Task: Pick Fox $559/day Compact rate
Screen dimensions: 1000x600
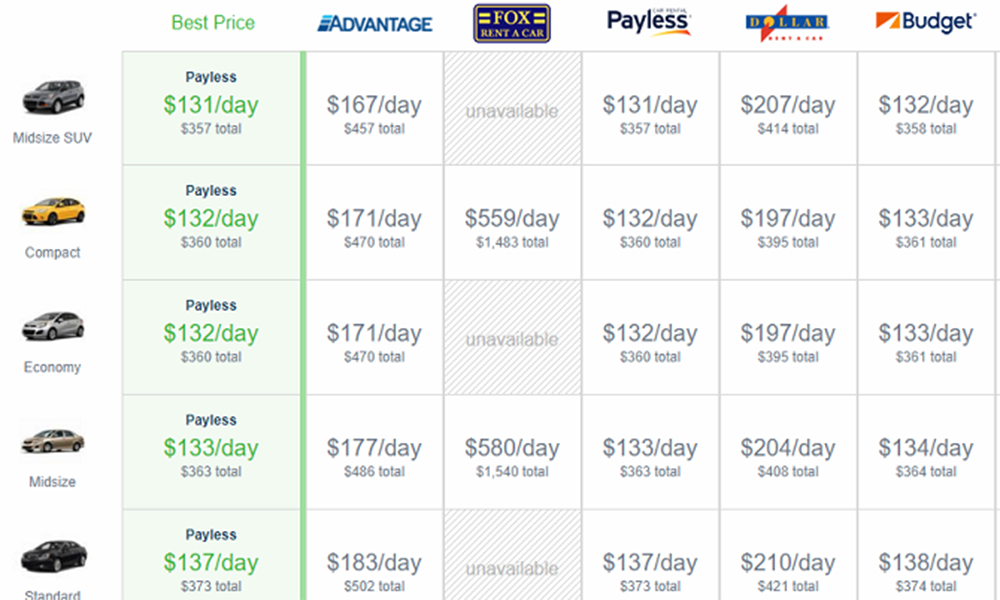Action: (x=512, y=219)
